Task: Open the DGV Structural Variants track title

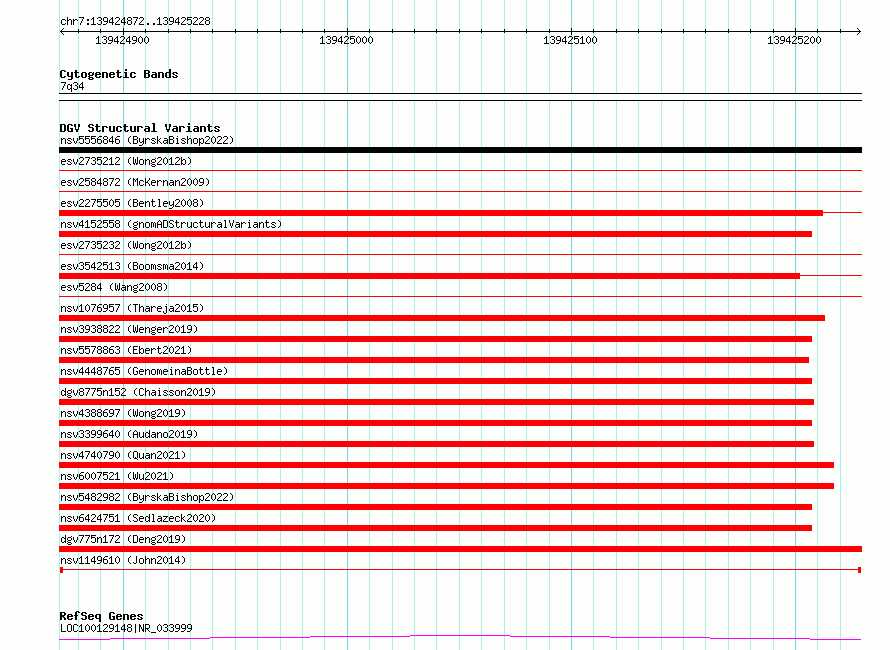Action: (140, 128)
